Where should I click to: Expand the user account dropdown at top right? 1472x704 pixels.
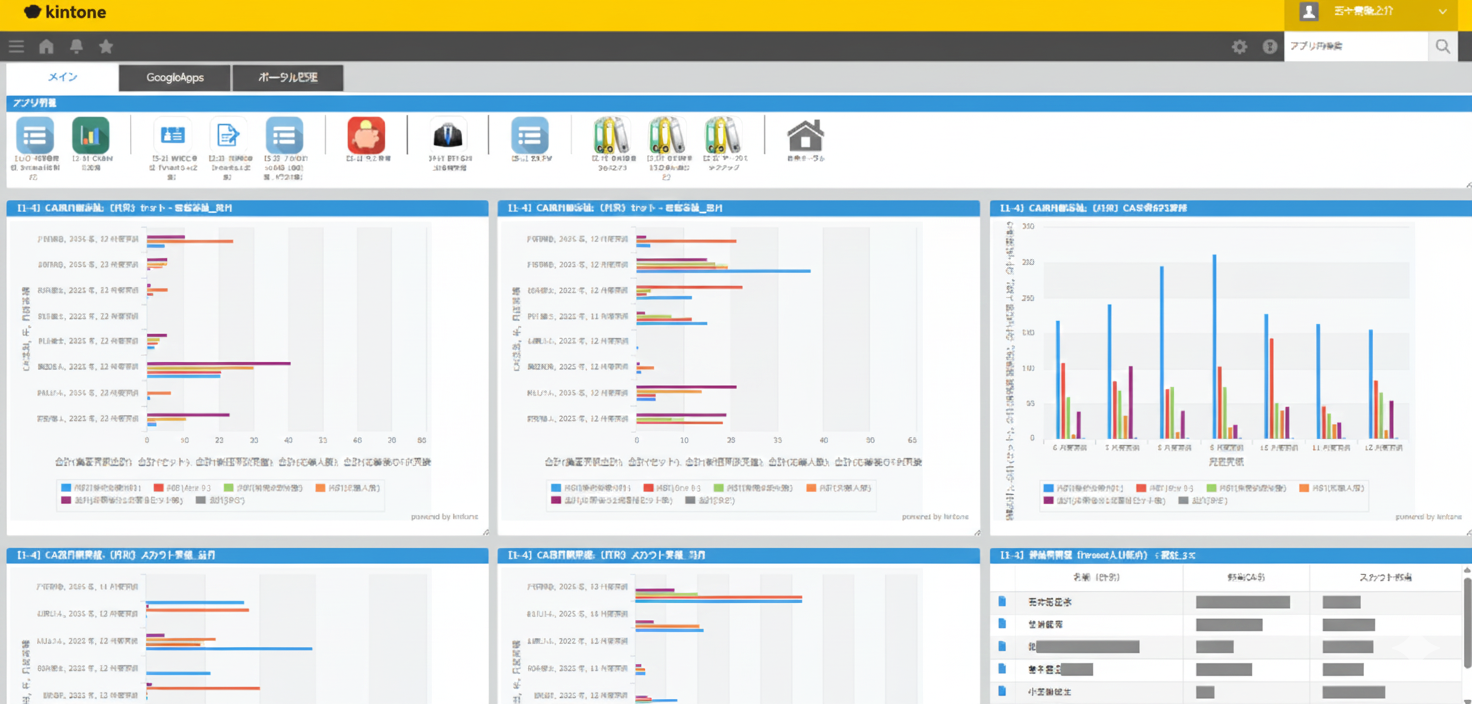(1442, 12)
